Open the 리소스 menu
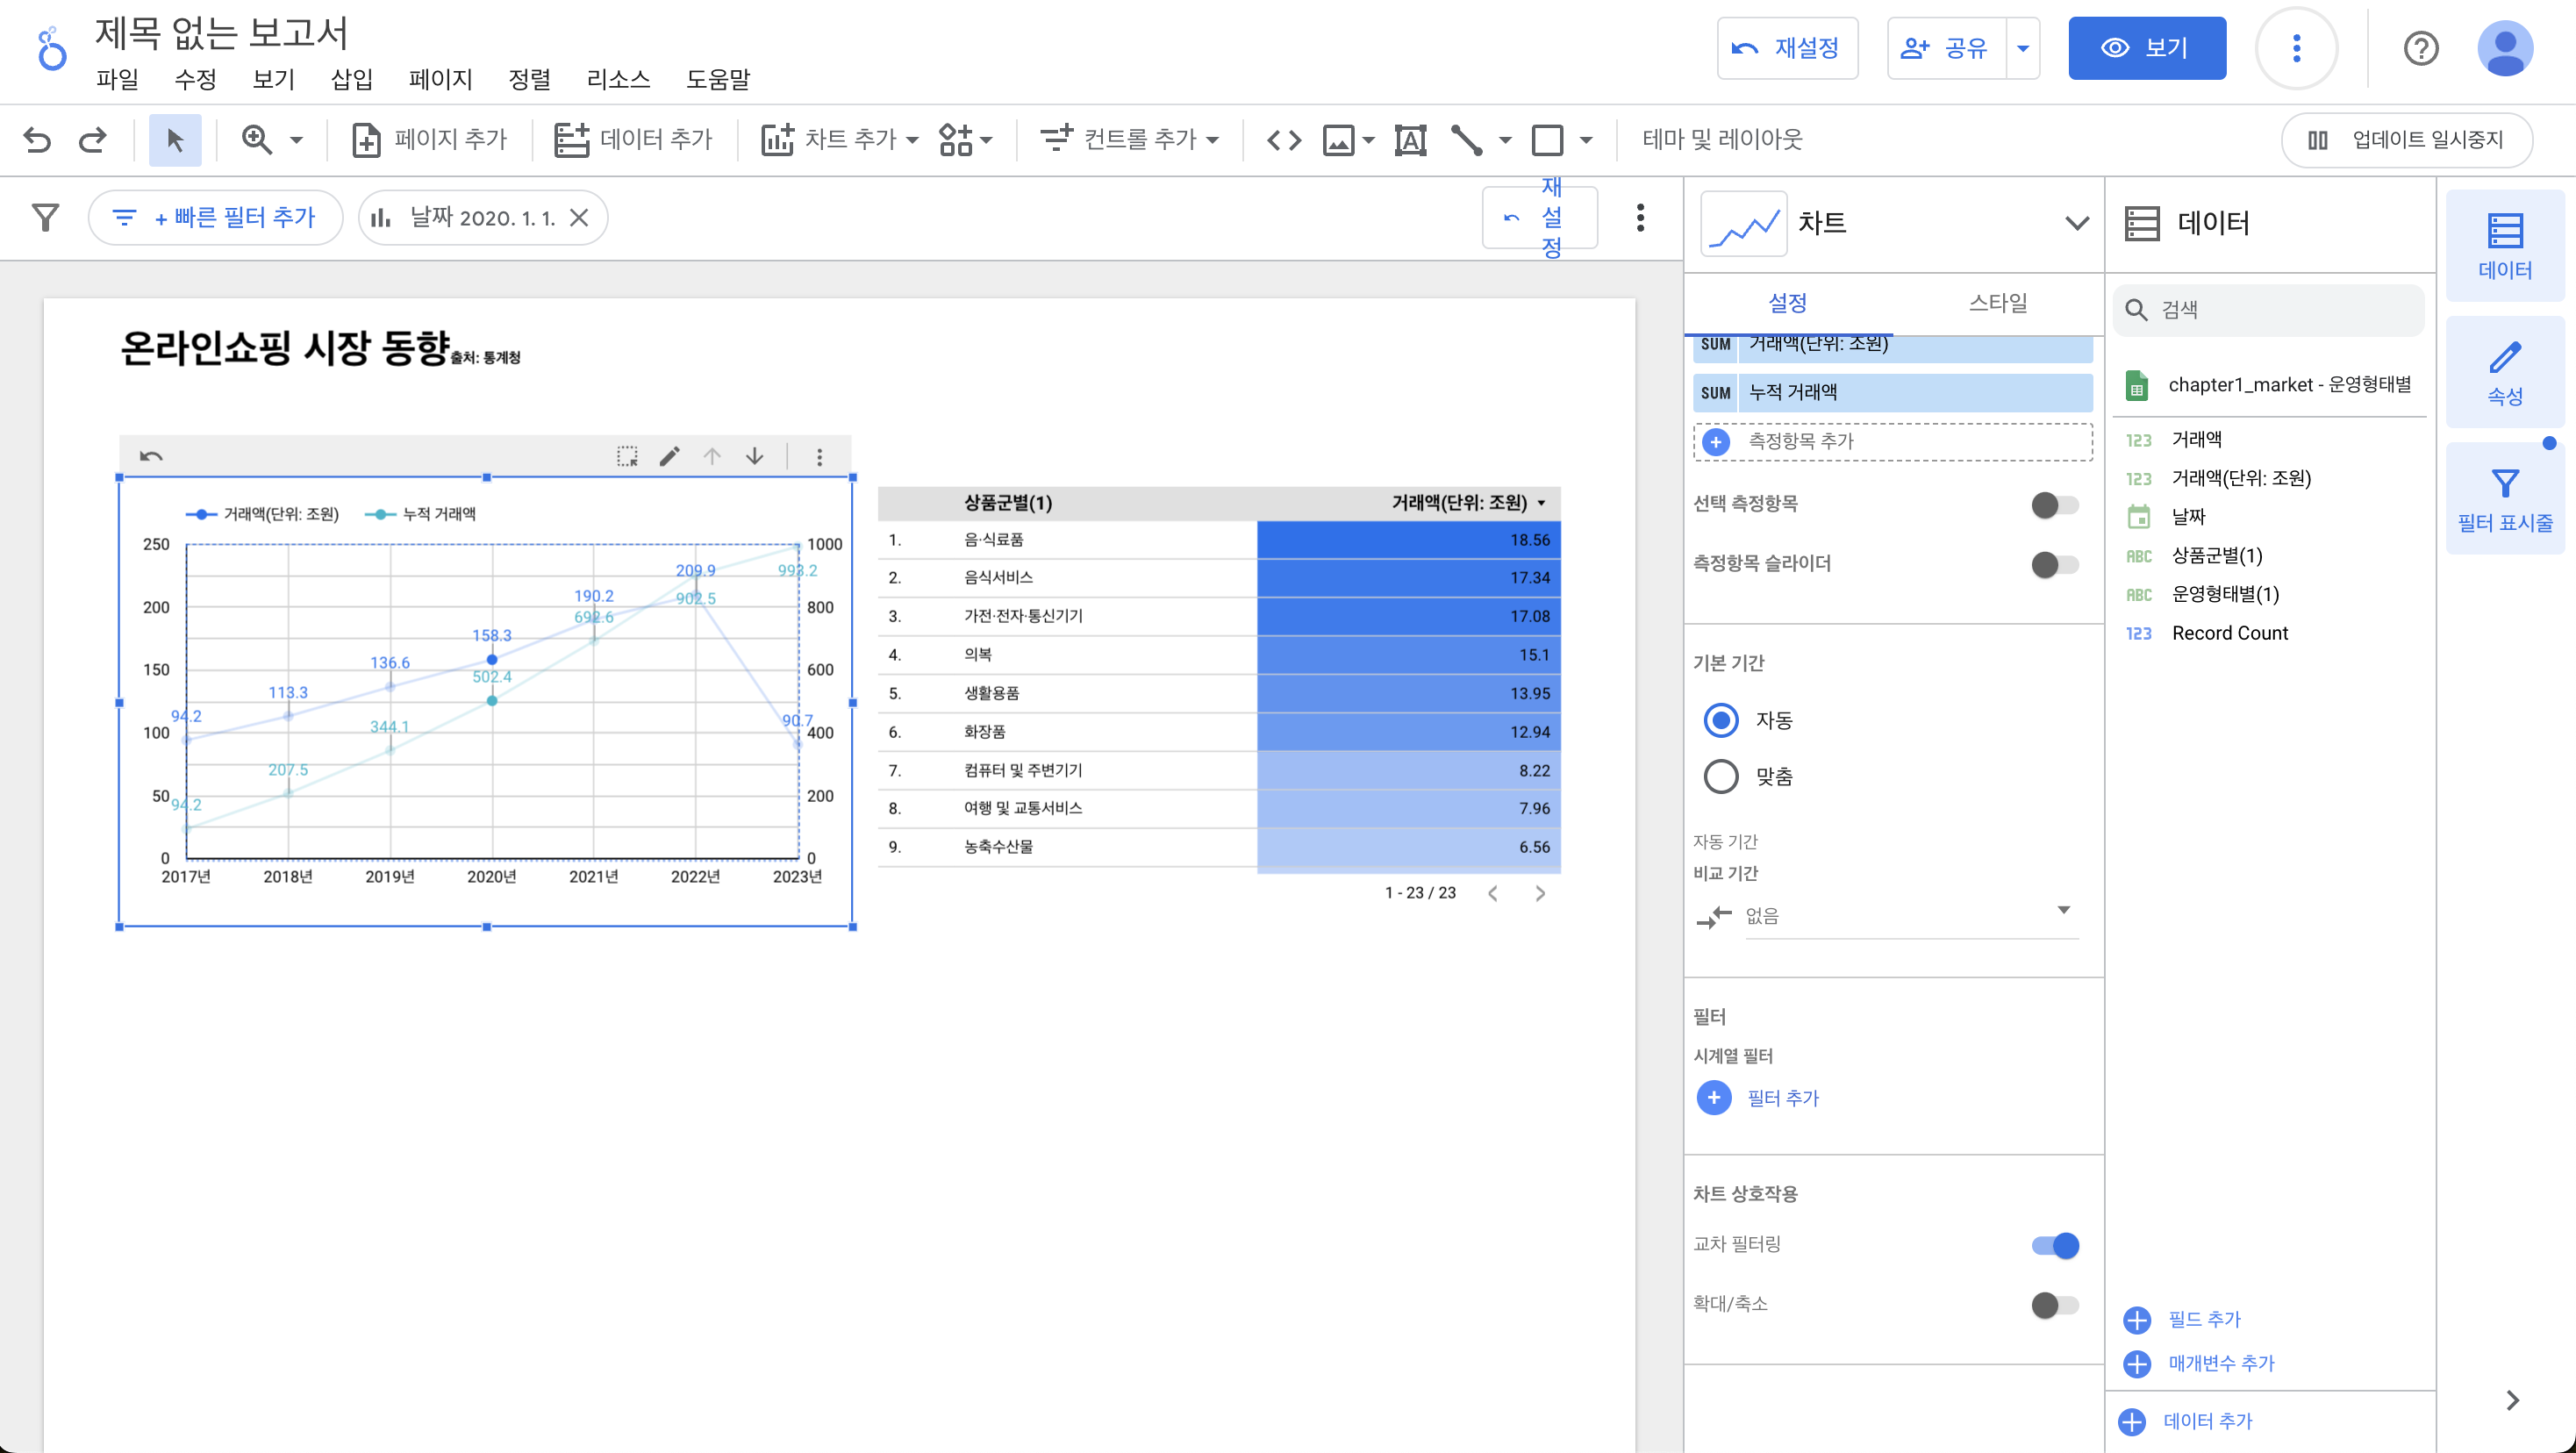This screenshot has height=1453, width=2576. coord(618,79)
